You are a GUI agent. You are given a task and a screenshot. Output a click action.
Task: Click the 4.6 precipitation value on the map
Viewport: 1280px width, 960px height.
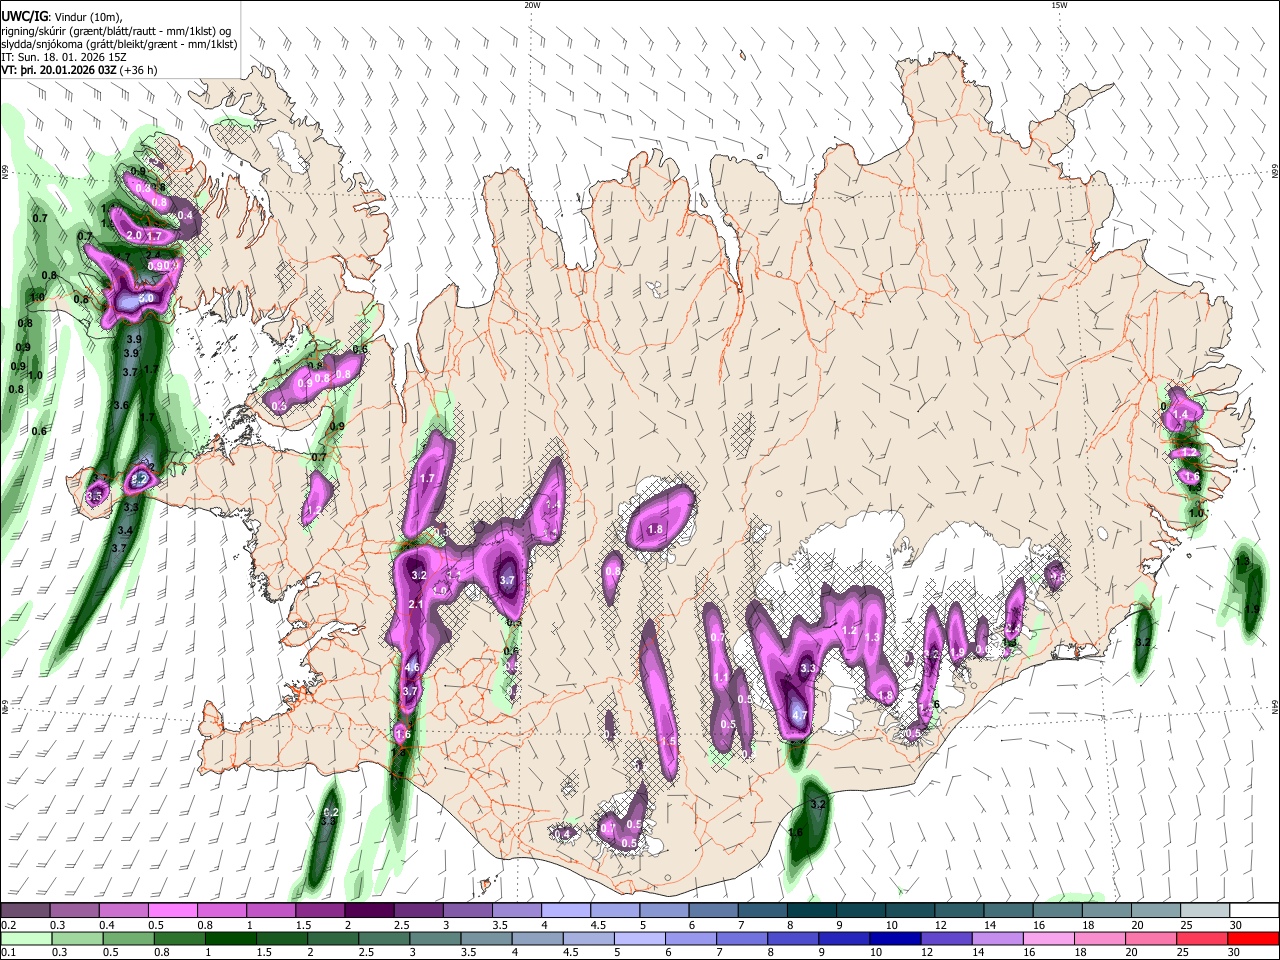[x=411, y=667]
